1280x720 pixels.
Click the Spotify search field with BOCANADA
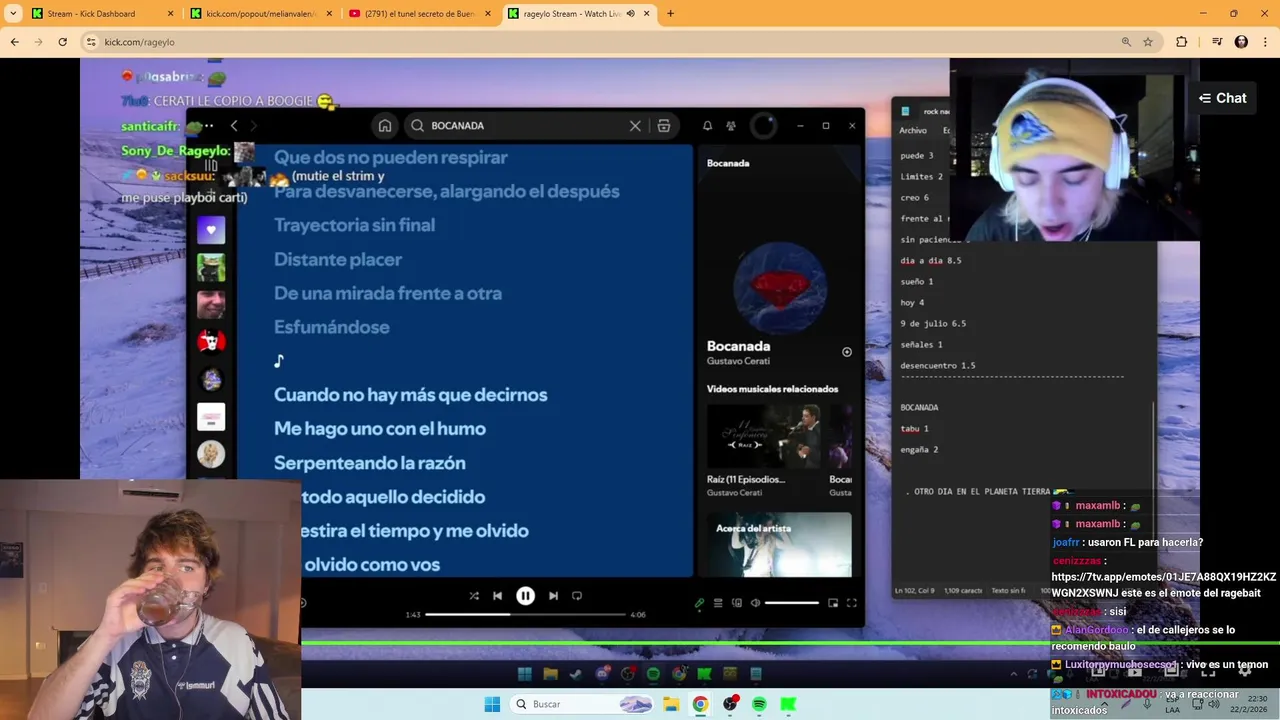[525, 125]
